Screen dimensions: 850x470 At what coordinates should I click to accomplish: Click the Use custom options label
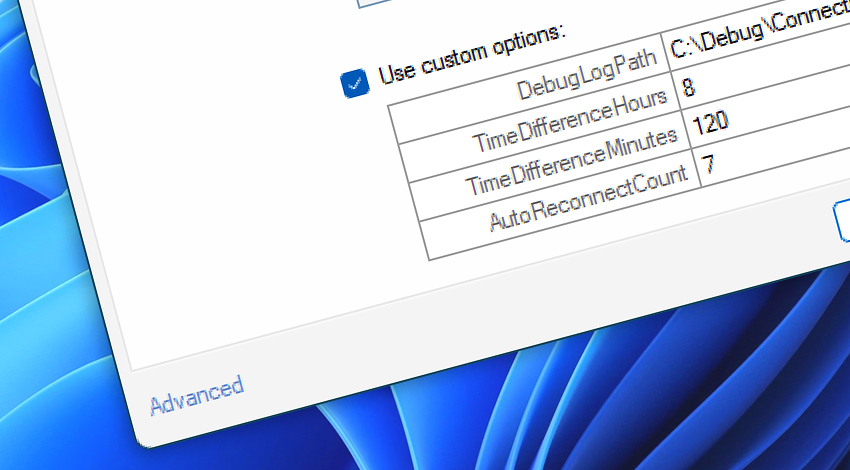click(471, 53)
